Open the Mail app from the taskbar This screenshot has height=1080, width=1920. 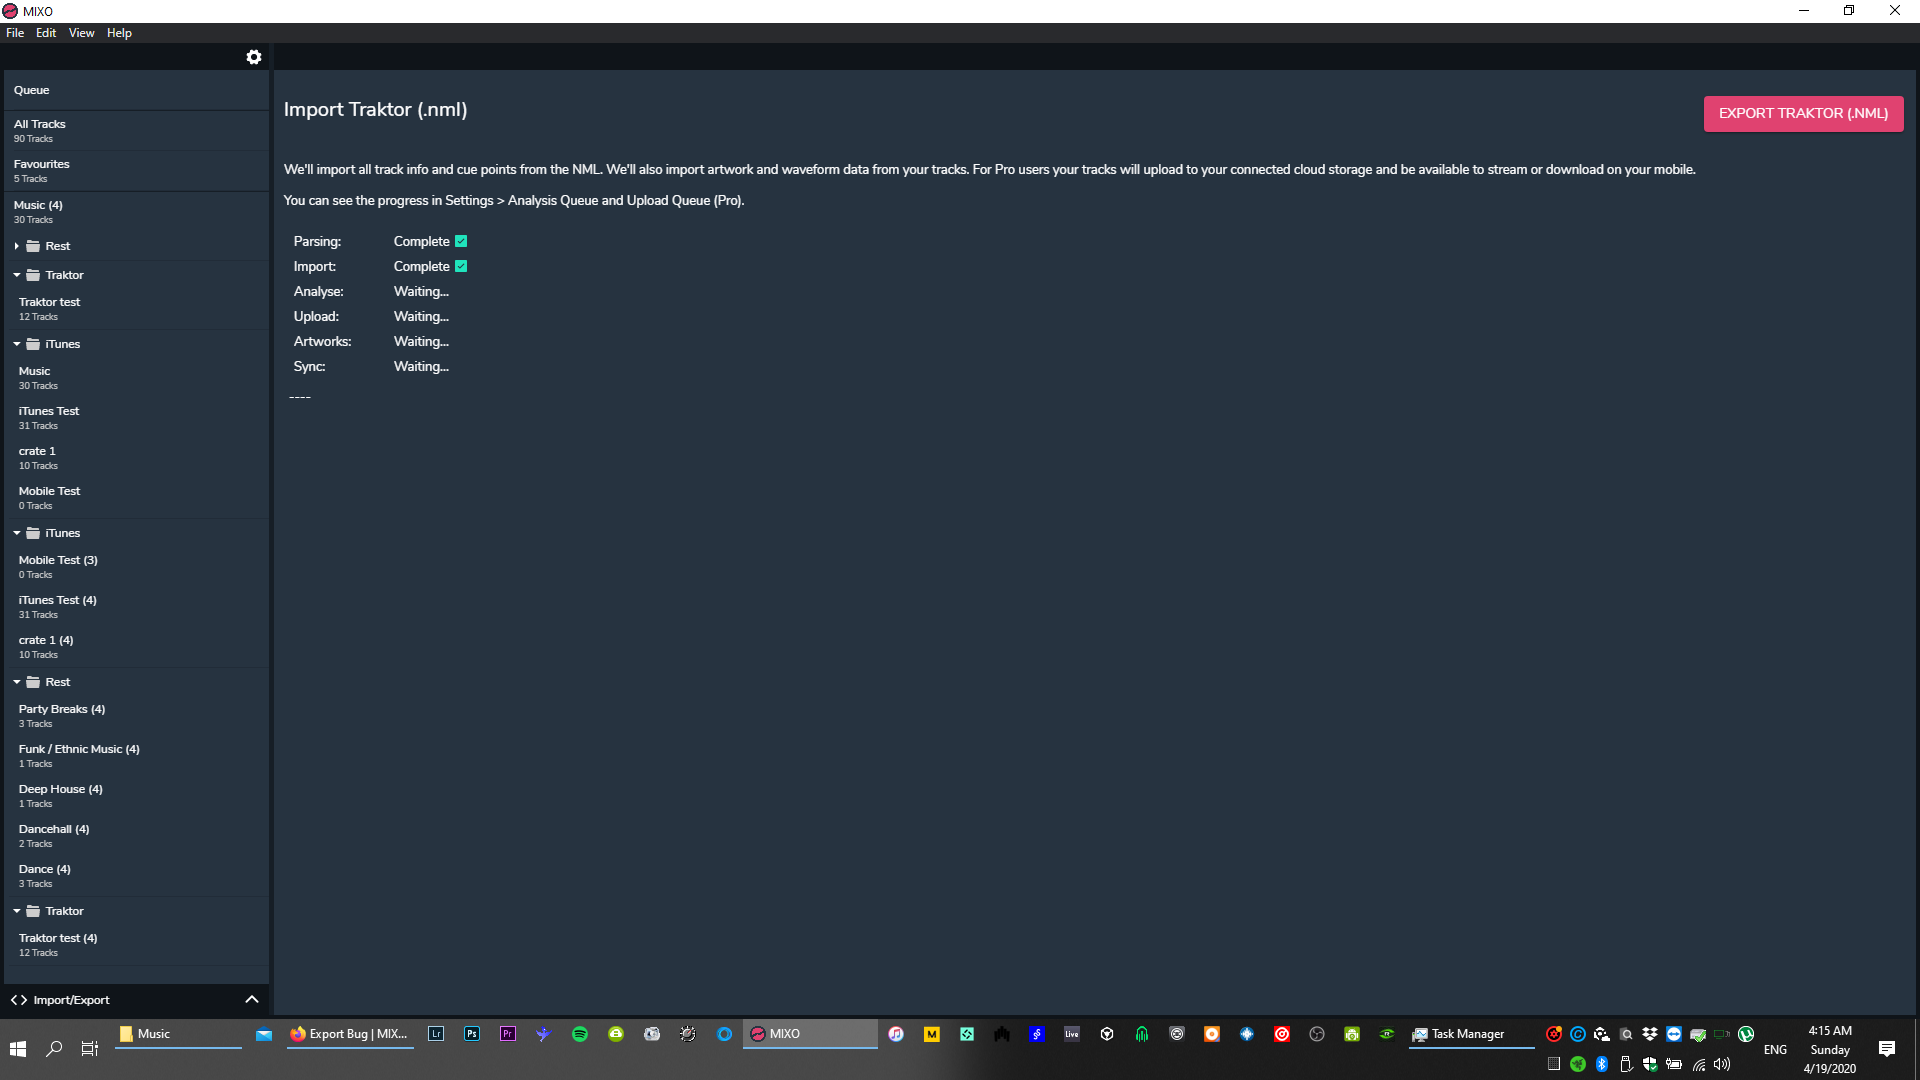[x=264, y=1034]
